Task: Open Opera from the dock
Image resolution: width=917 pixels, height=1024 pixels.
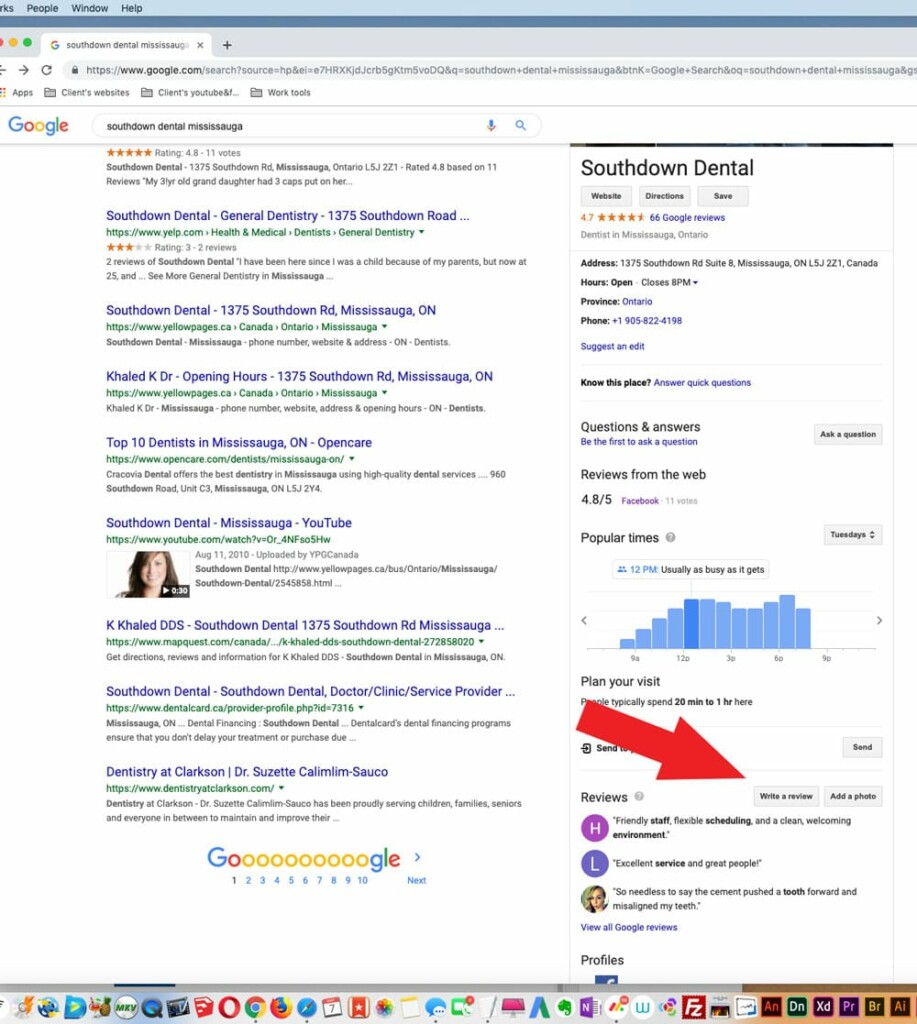Action: tap(229, 1007)
